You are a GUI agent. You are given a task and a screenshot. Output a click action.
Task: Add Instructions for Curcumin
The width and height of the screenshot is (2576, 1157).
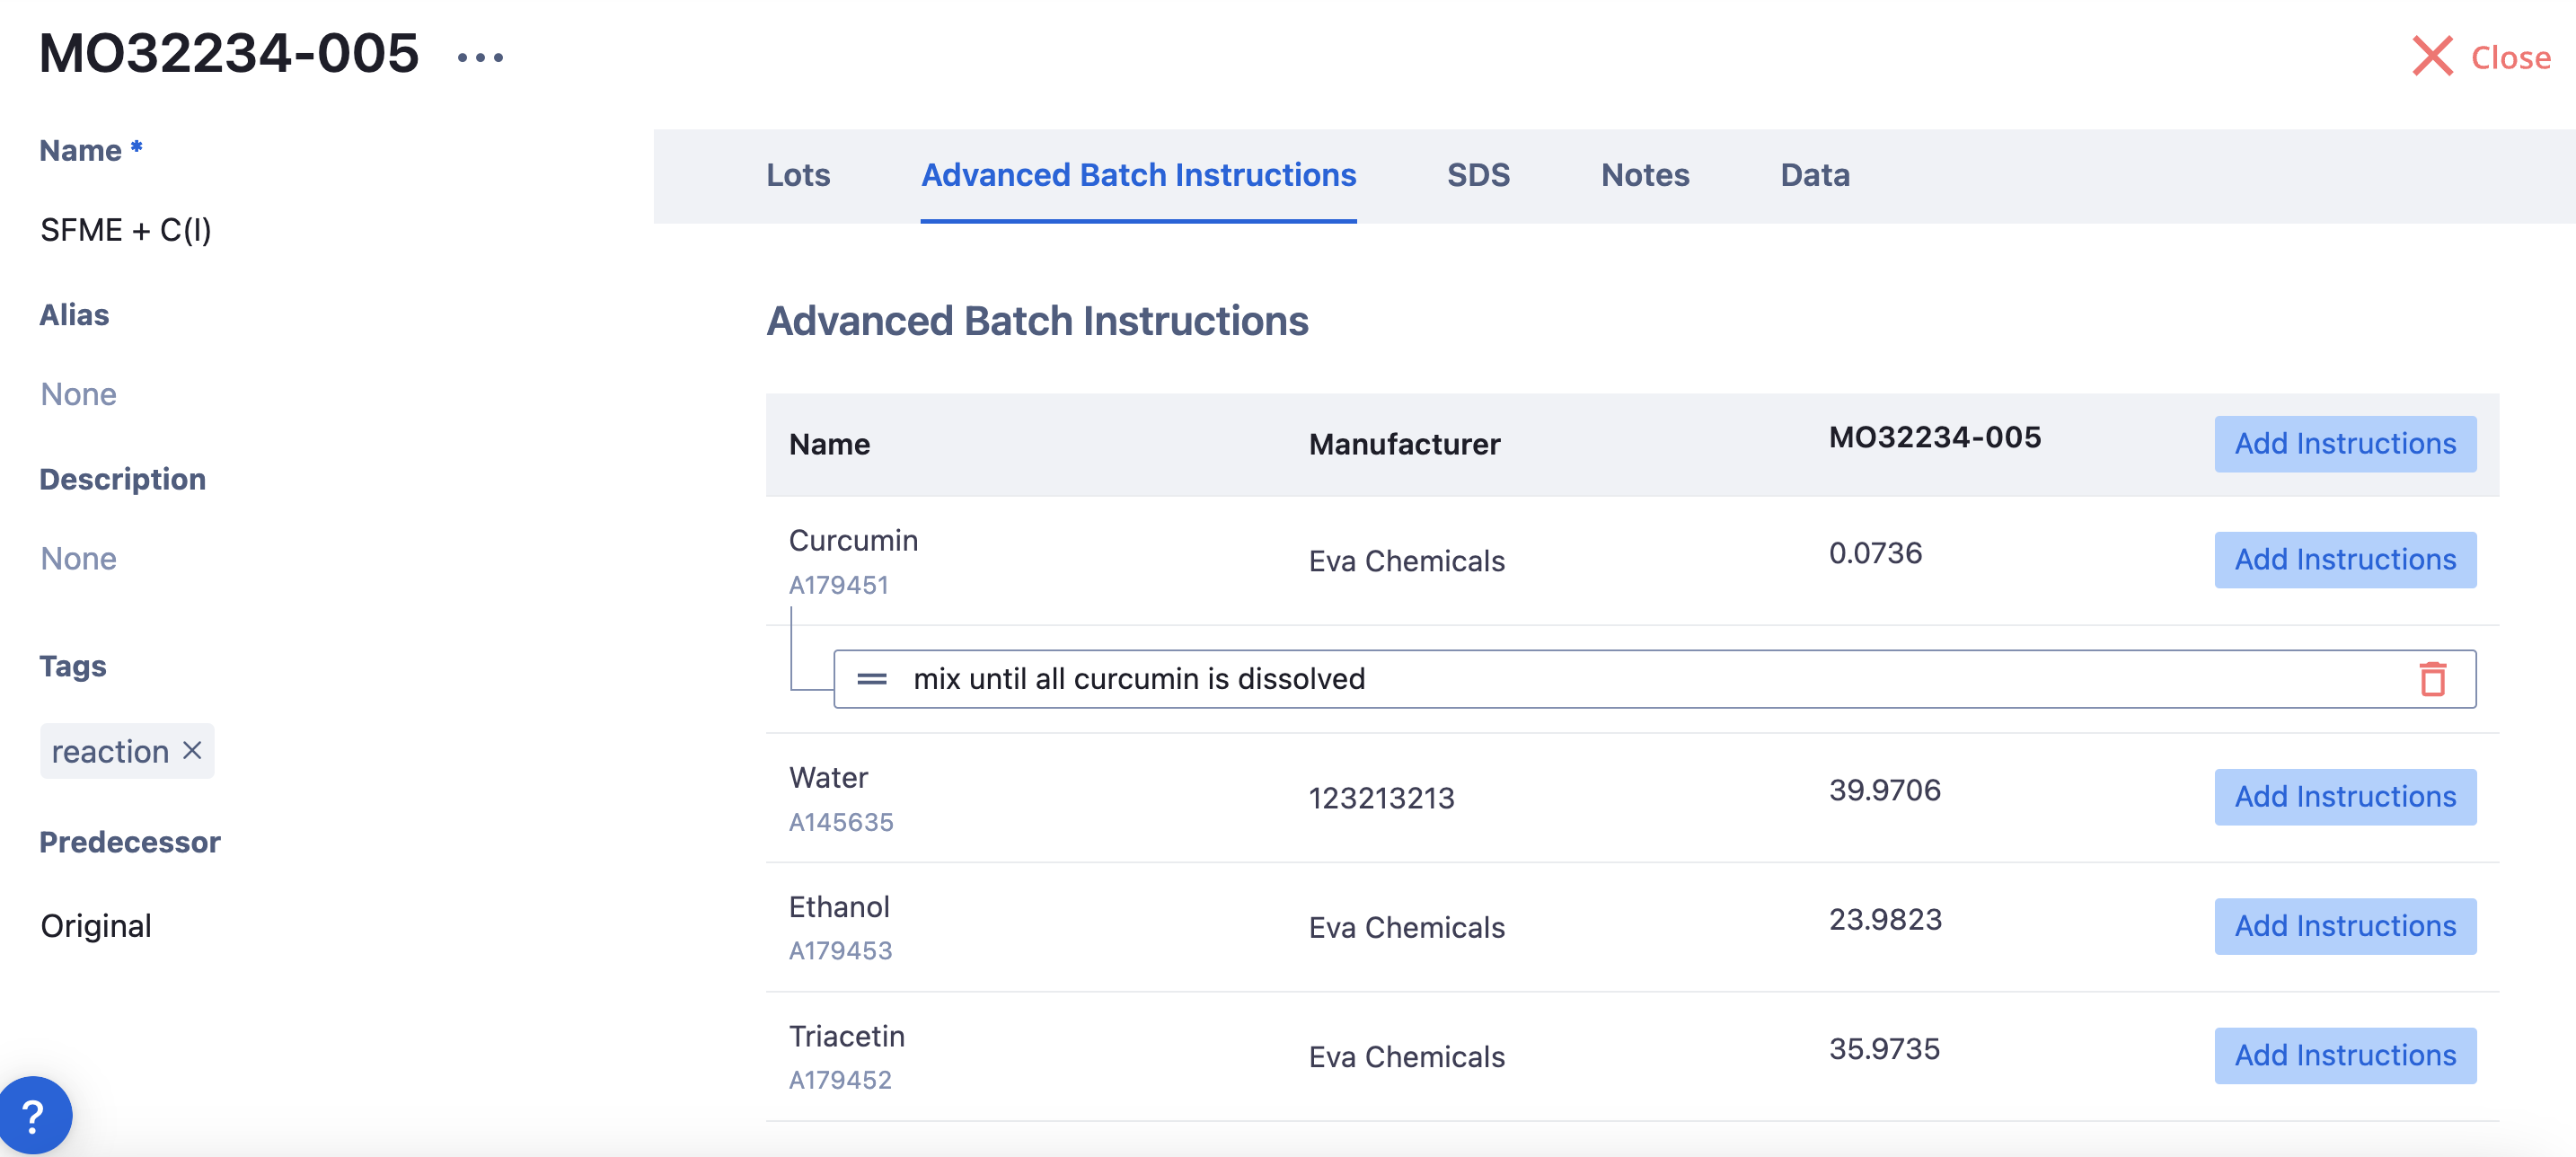(x=2344, y=560)
